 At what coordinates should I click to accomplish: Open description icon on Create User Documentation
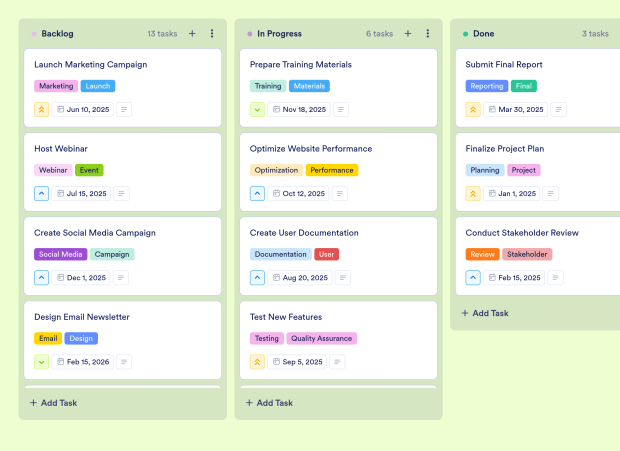343,278
